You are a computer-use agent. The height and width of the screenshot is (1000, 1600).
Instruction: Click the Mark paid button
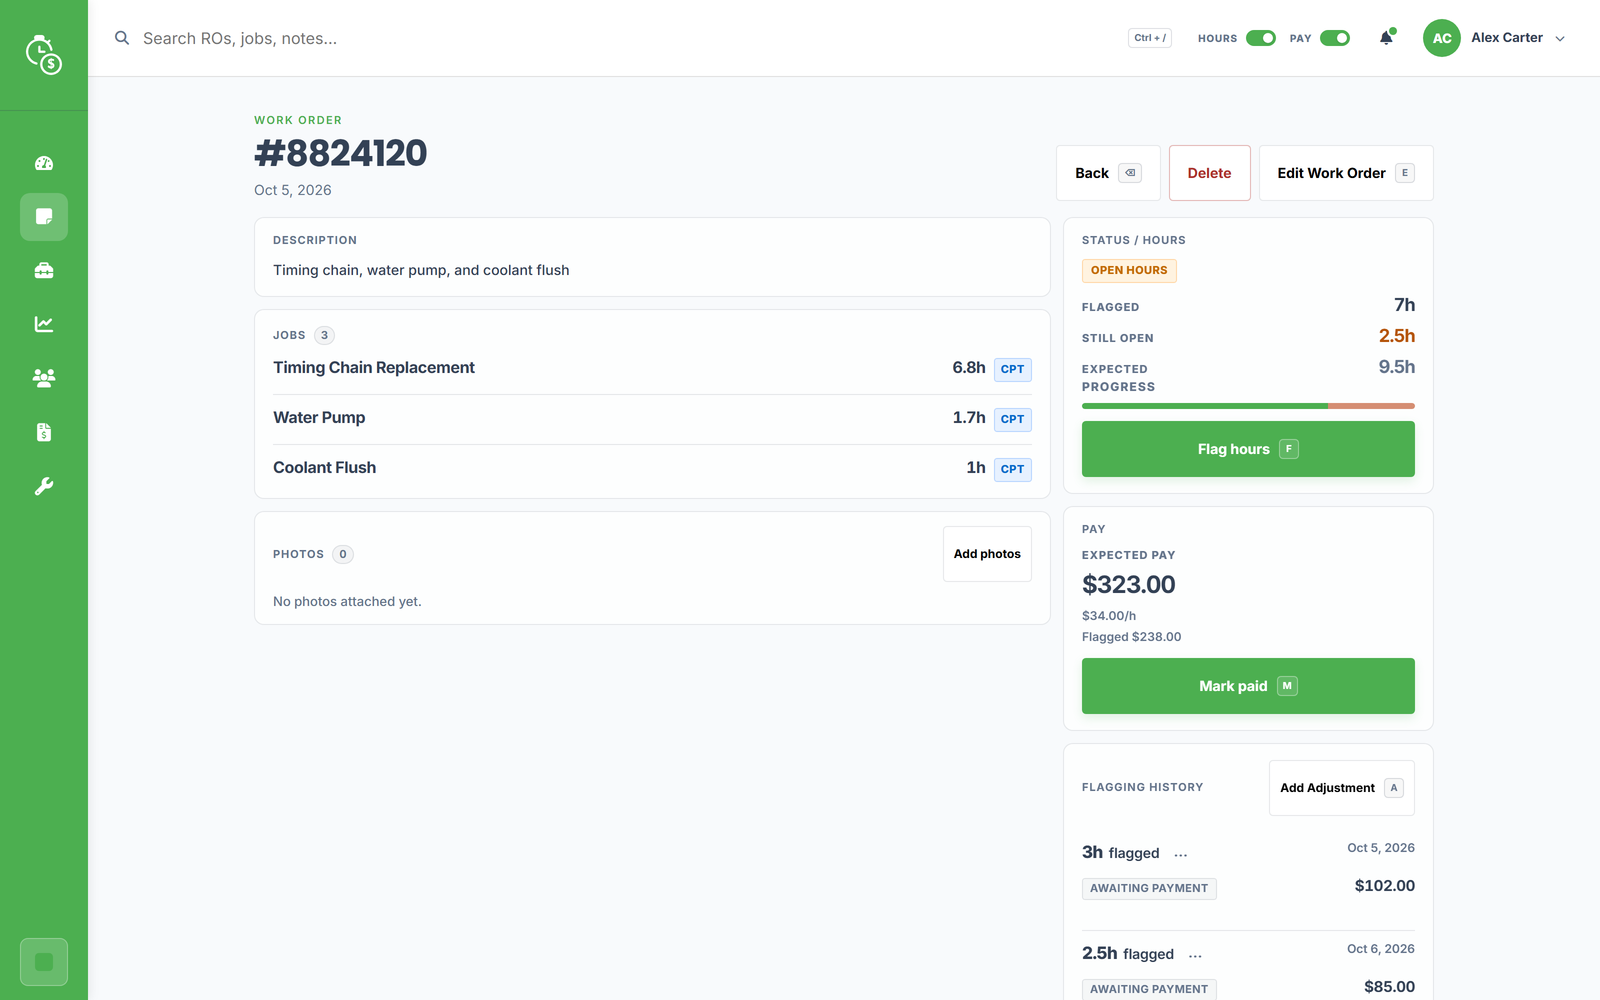pos(1248,686)
